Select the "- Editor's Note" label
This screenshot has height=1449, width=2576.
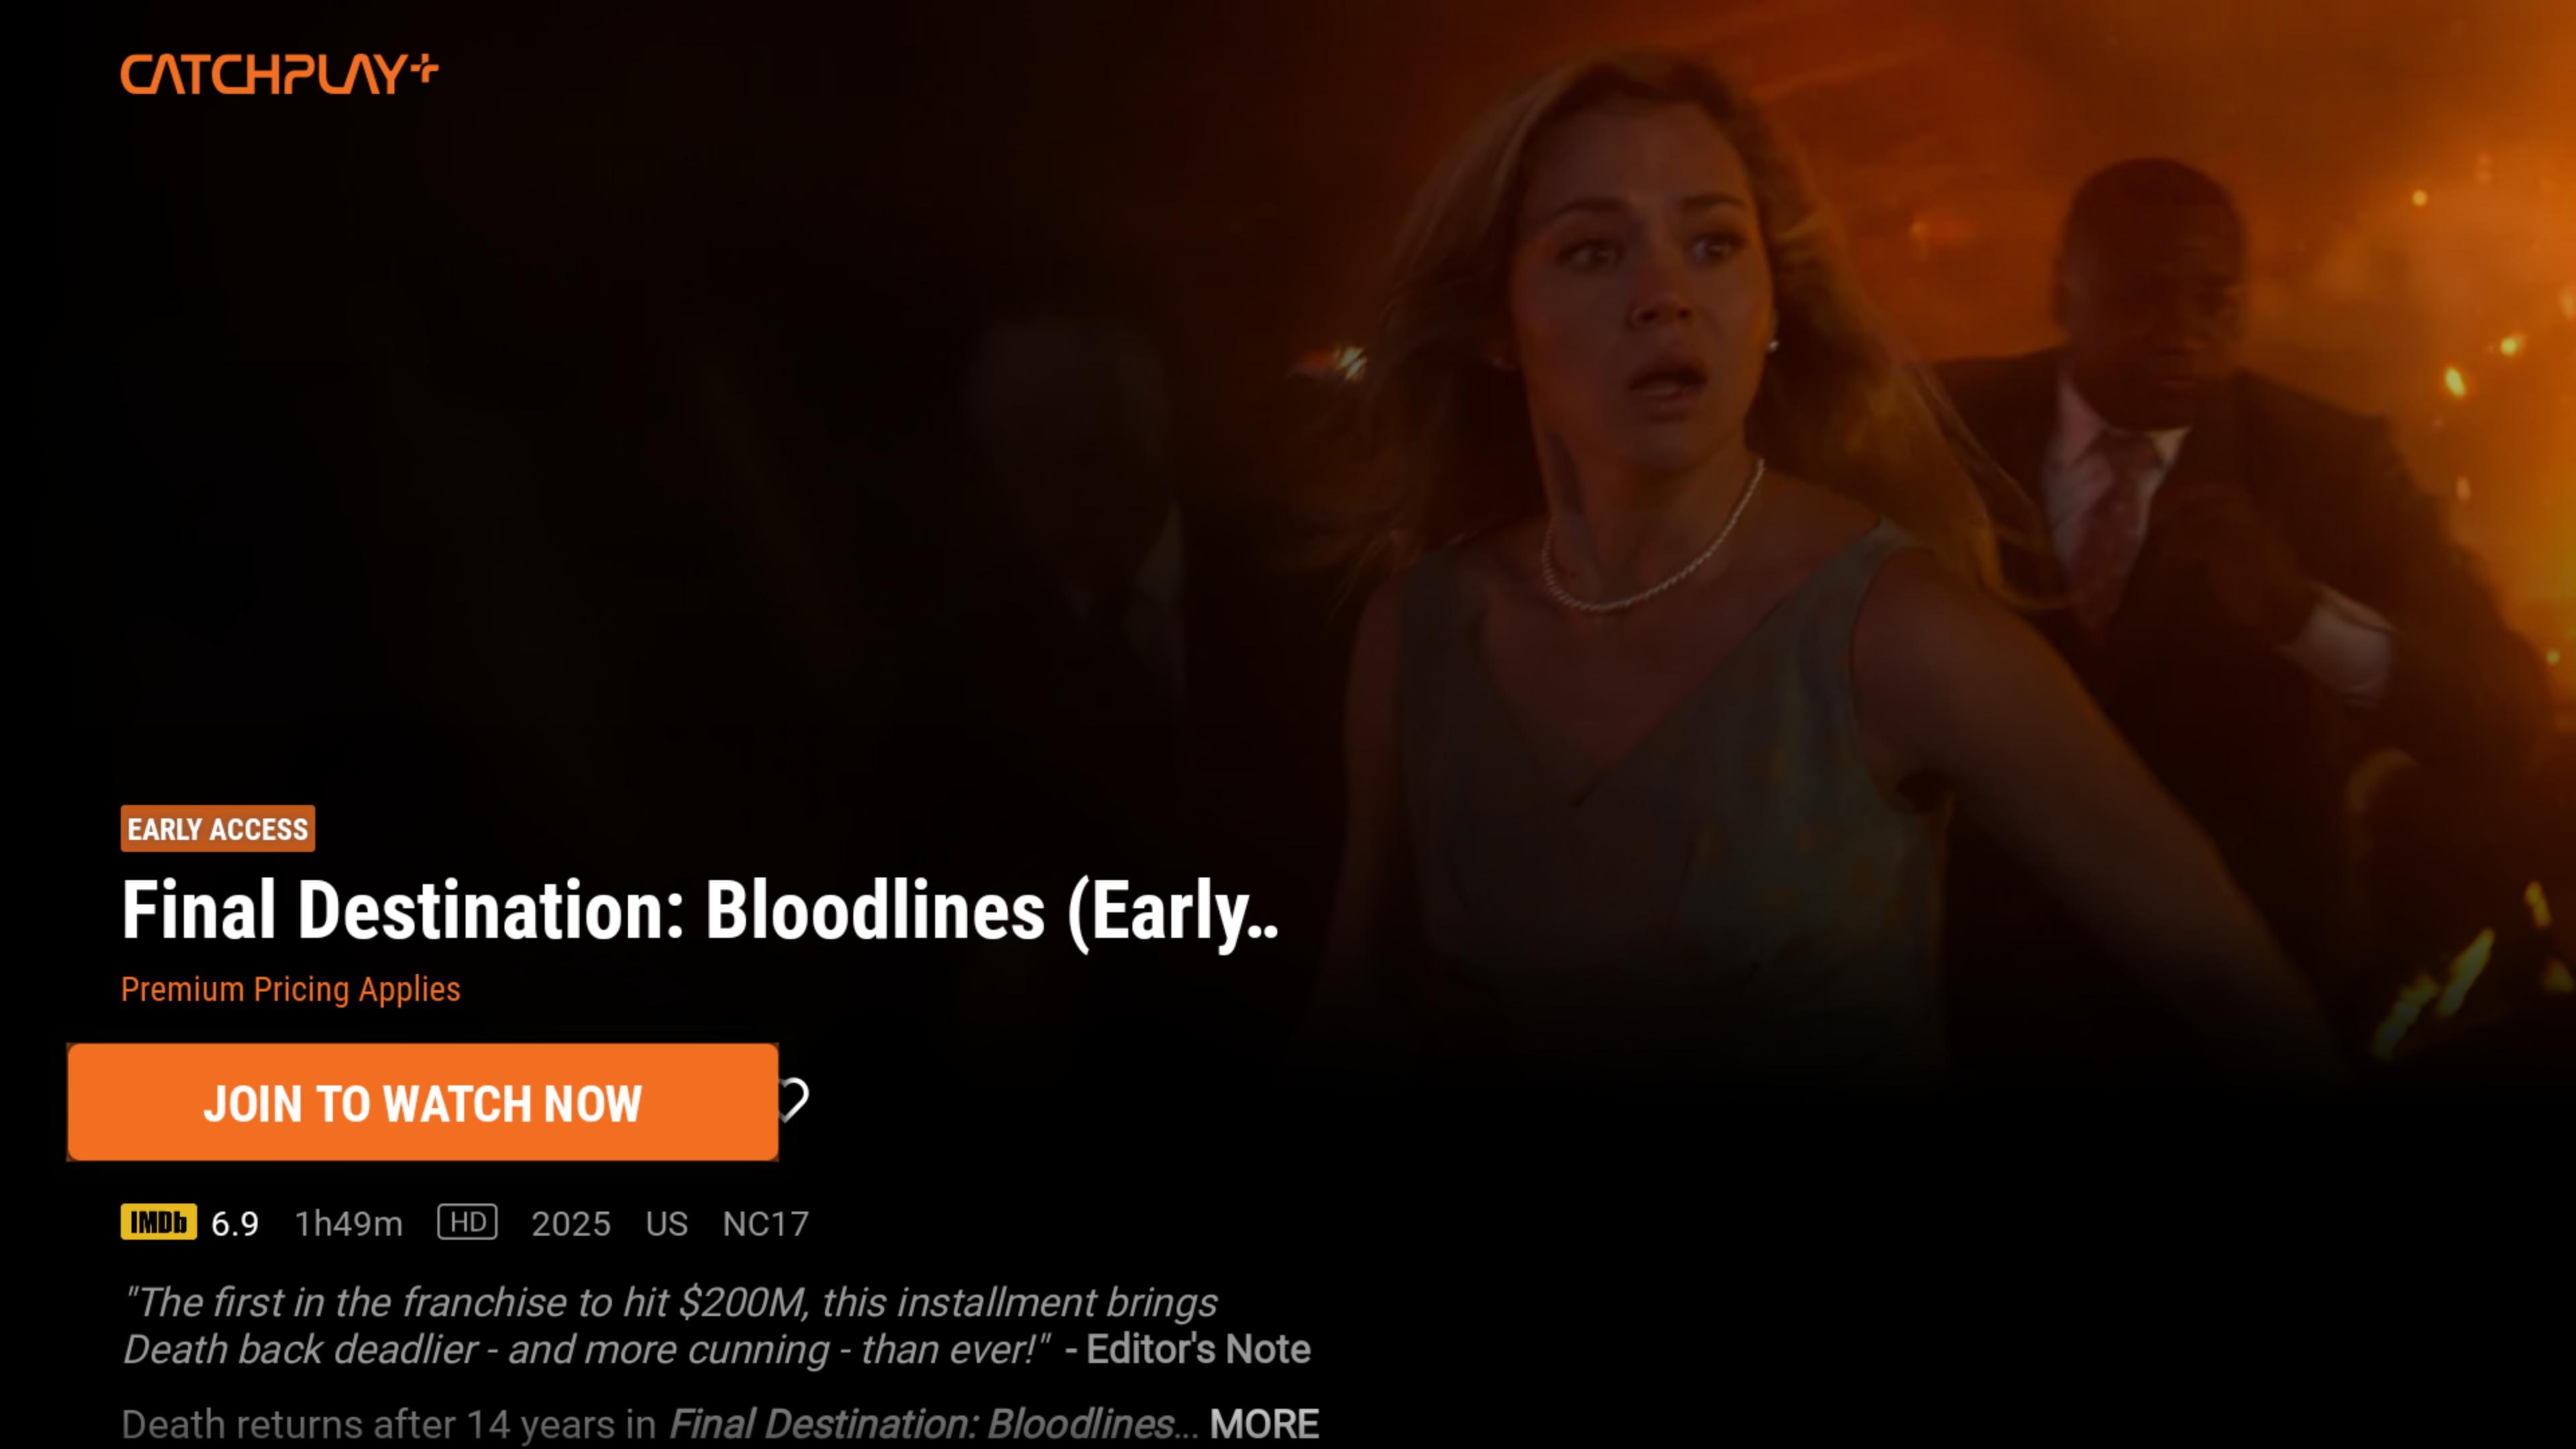pos(1187,1349)
